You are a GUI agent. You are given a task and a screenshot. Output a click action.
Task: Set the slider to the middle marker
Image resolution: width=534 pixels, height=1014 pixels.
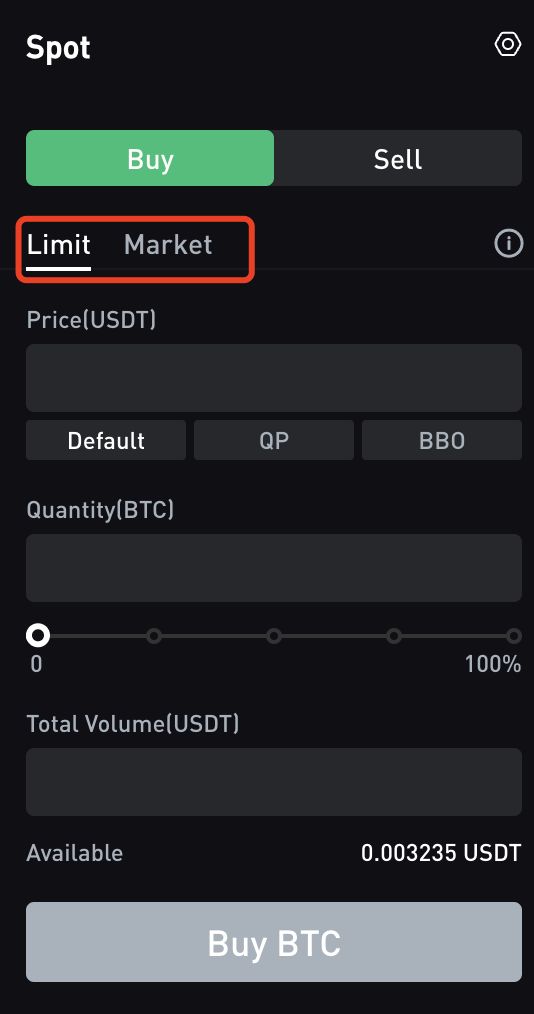click(x=273, y=636)
